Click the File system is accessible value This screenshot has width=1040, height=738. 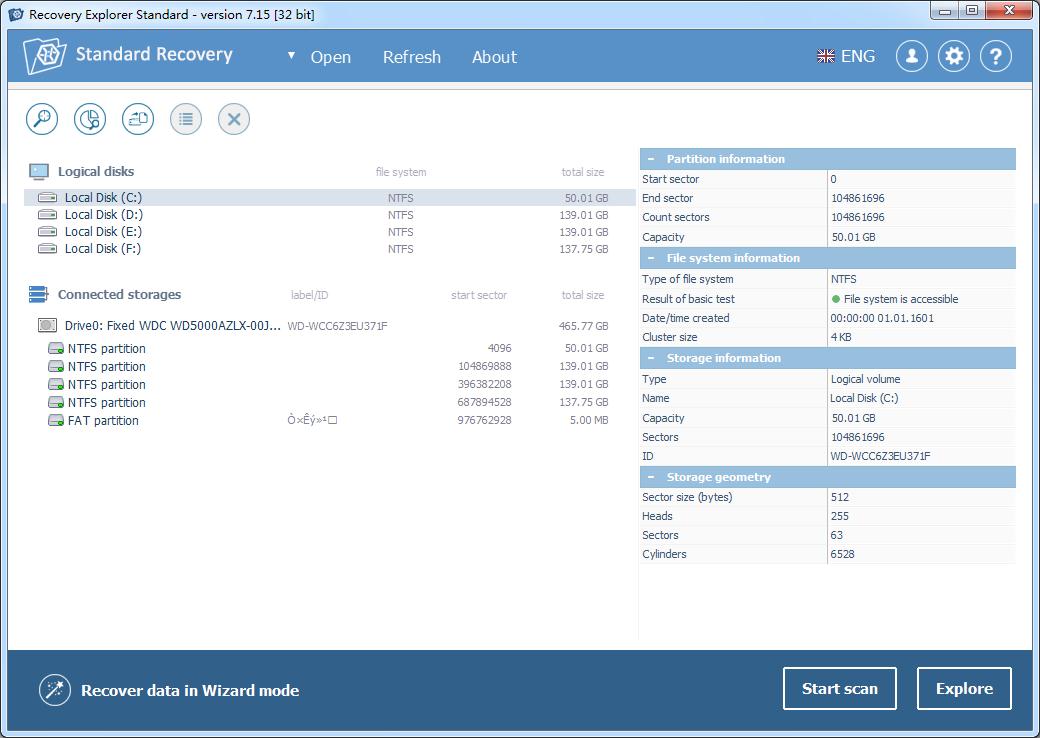[x=901, y=299]
